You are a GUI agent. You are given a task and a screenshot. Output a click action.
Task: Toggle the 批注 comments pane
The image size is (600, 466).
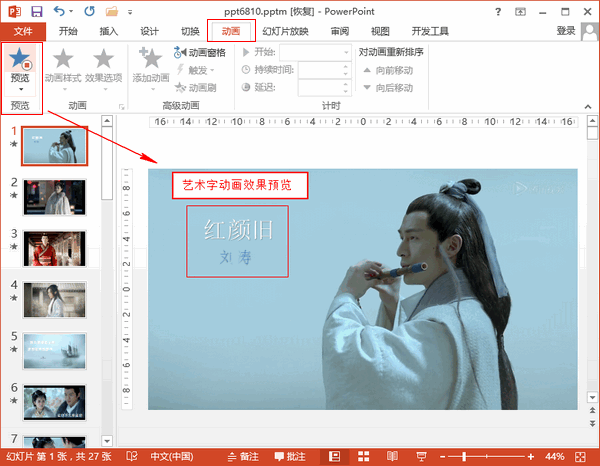pos(290,457)
